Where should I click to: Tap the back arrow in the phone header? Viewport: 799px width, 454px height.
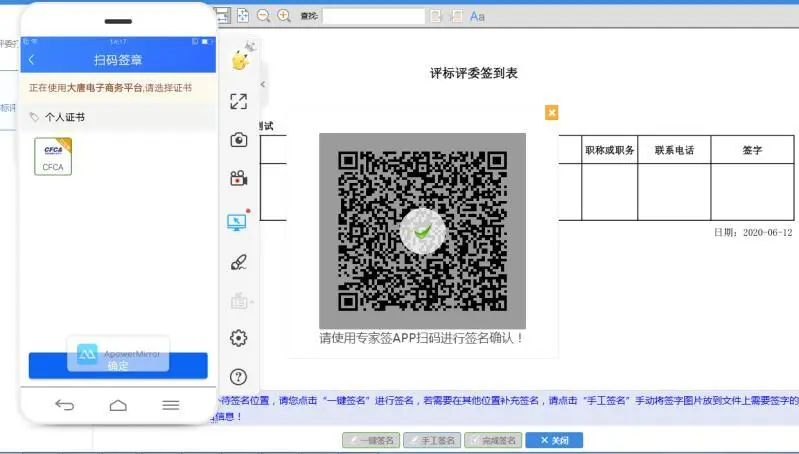tap(32, 60)
